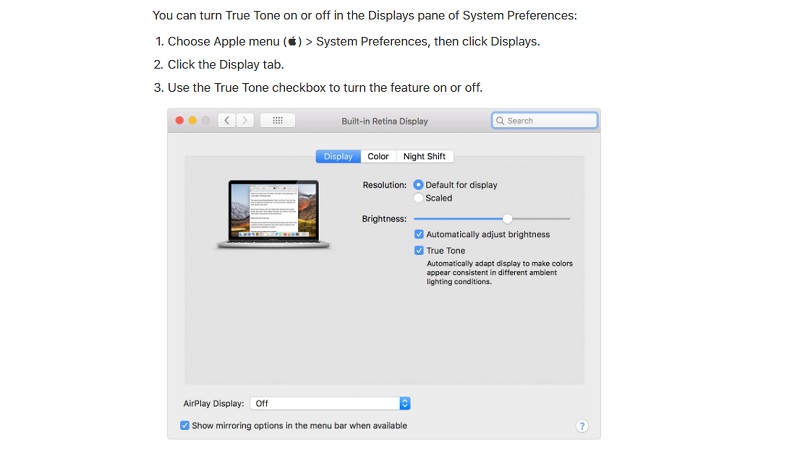
Task: Uncheck Automatically adjust brightness
Action: pyautogui.click(x=419, y=234)
